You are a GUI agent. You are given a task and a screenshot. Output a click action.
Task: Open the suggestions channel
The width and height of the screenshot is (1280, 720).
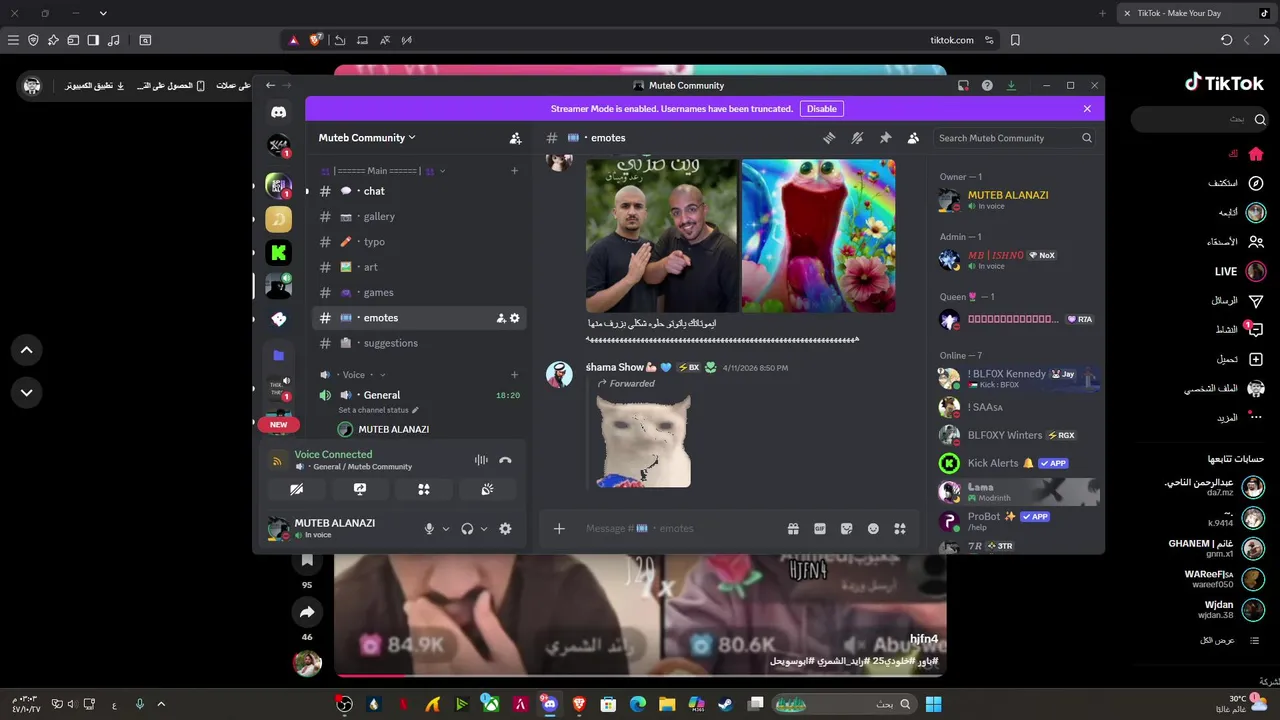coord(419,343)
